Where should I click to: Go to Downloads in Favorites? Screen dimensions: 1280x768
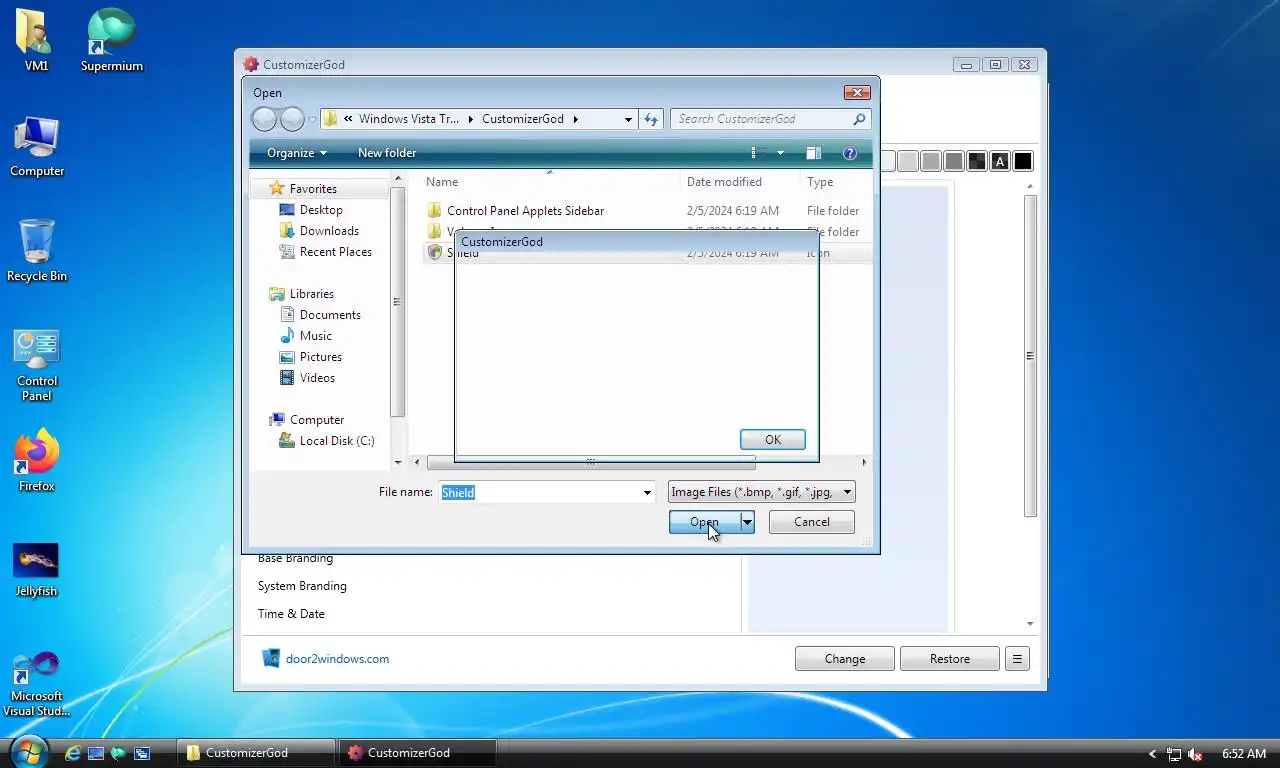pos(329,231)
